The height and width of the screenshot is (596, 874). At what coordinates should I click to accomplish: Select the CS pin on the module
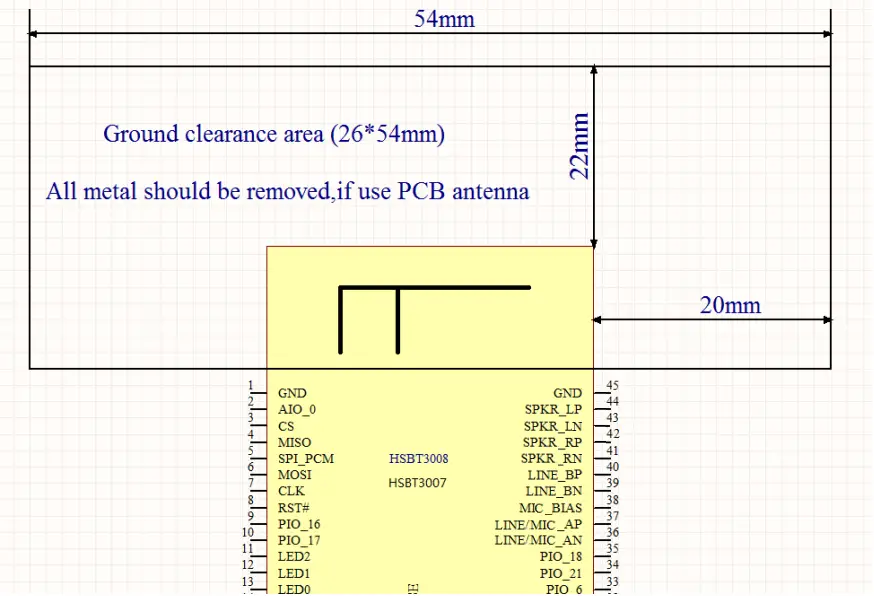[288, 426]
